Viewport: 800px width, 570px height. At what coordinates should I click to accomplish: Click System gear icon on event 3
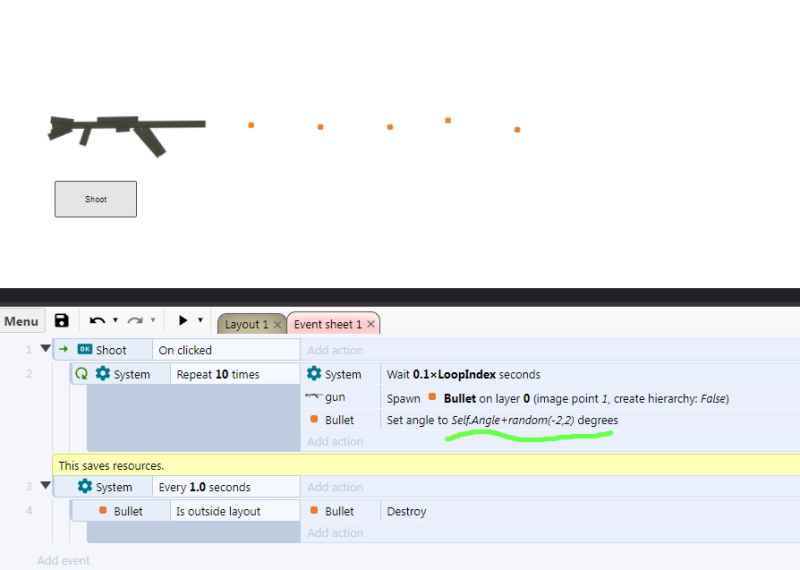pyautogui.click(x=85, y=486)
